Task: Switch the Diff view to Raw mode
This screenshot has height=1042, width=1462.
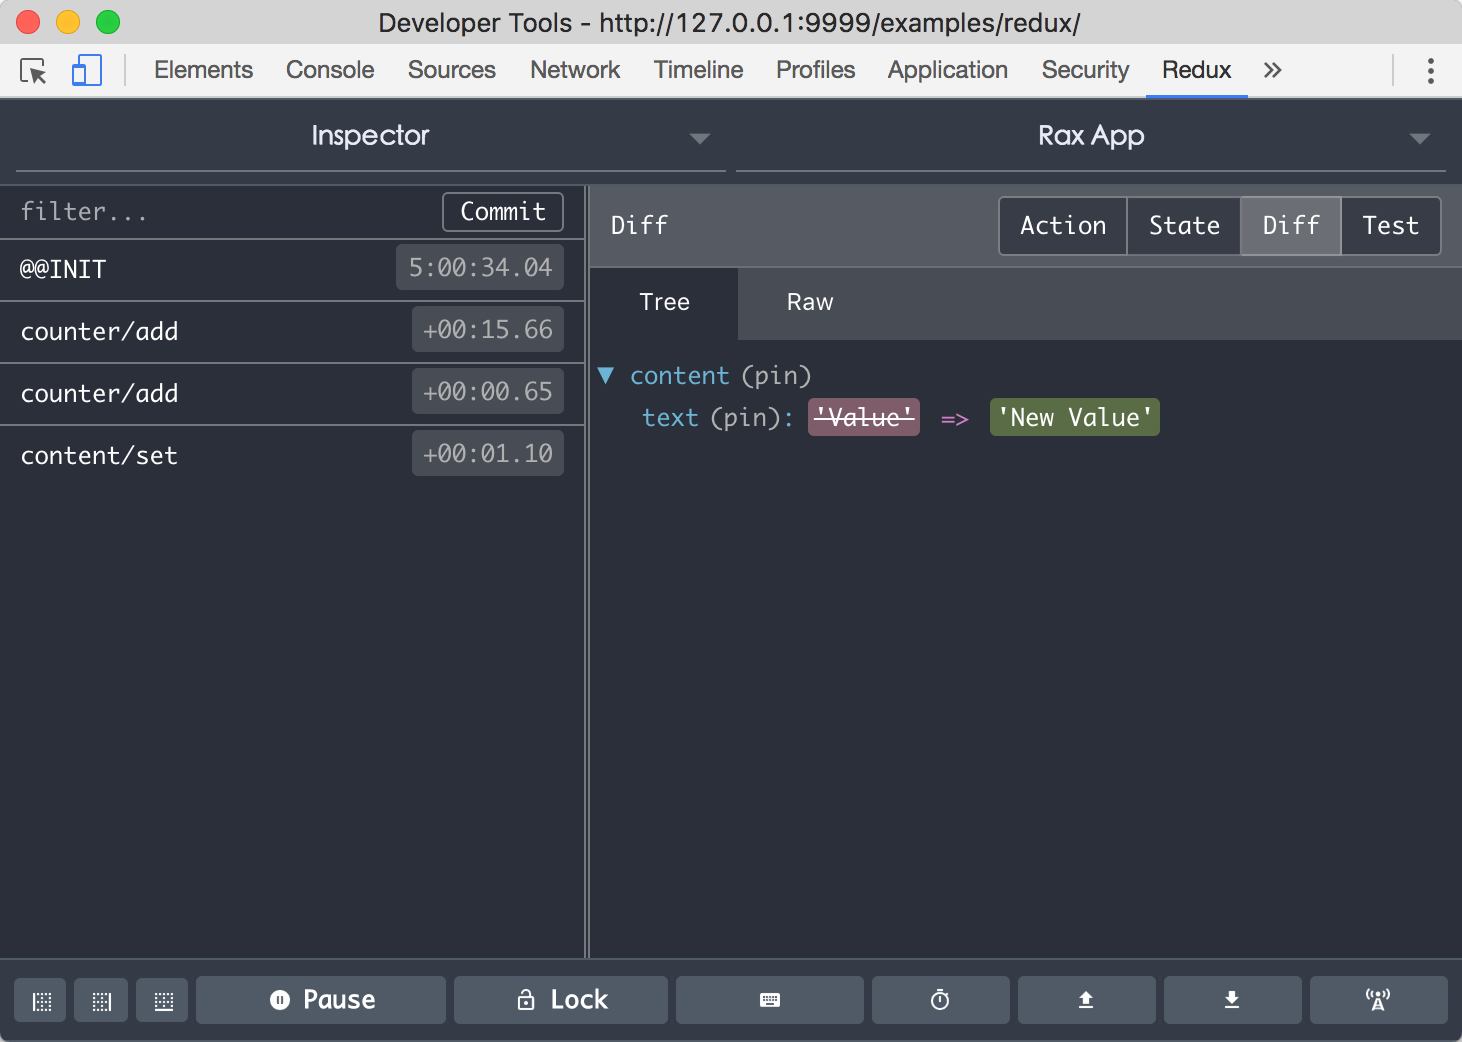Action: coord(809,302)
